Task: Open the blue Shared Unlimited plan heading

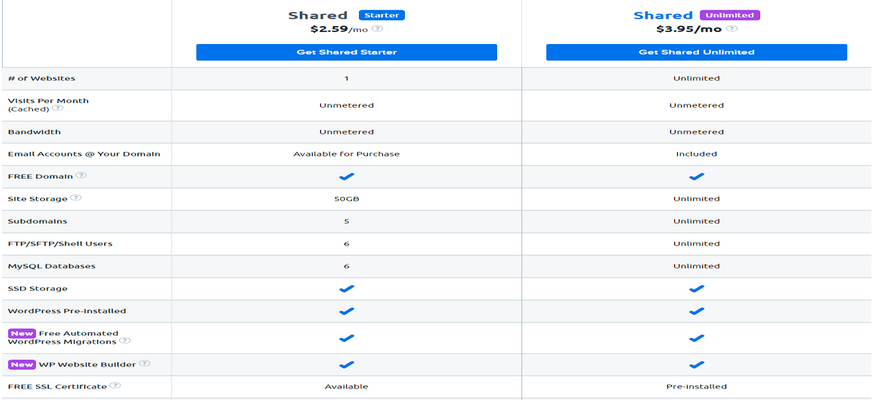Action: [x=663, y=15]
